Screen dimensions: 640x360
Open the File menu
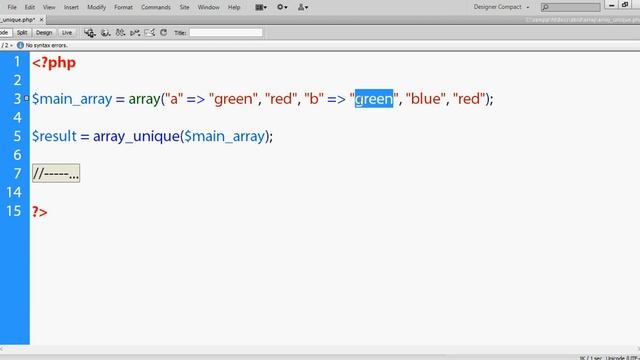click(12, 7)
